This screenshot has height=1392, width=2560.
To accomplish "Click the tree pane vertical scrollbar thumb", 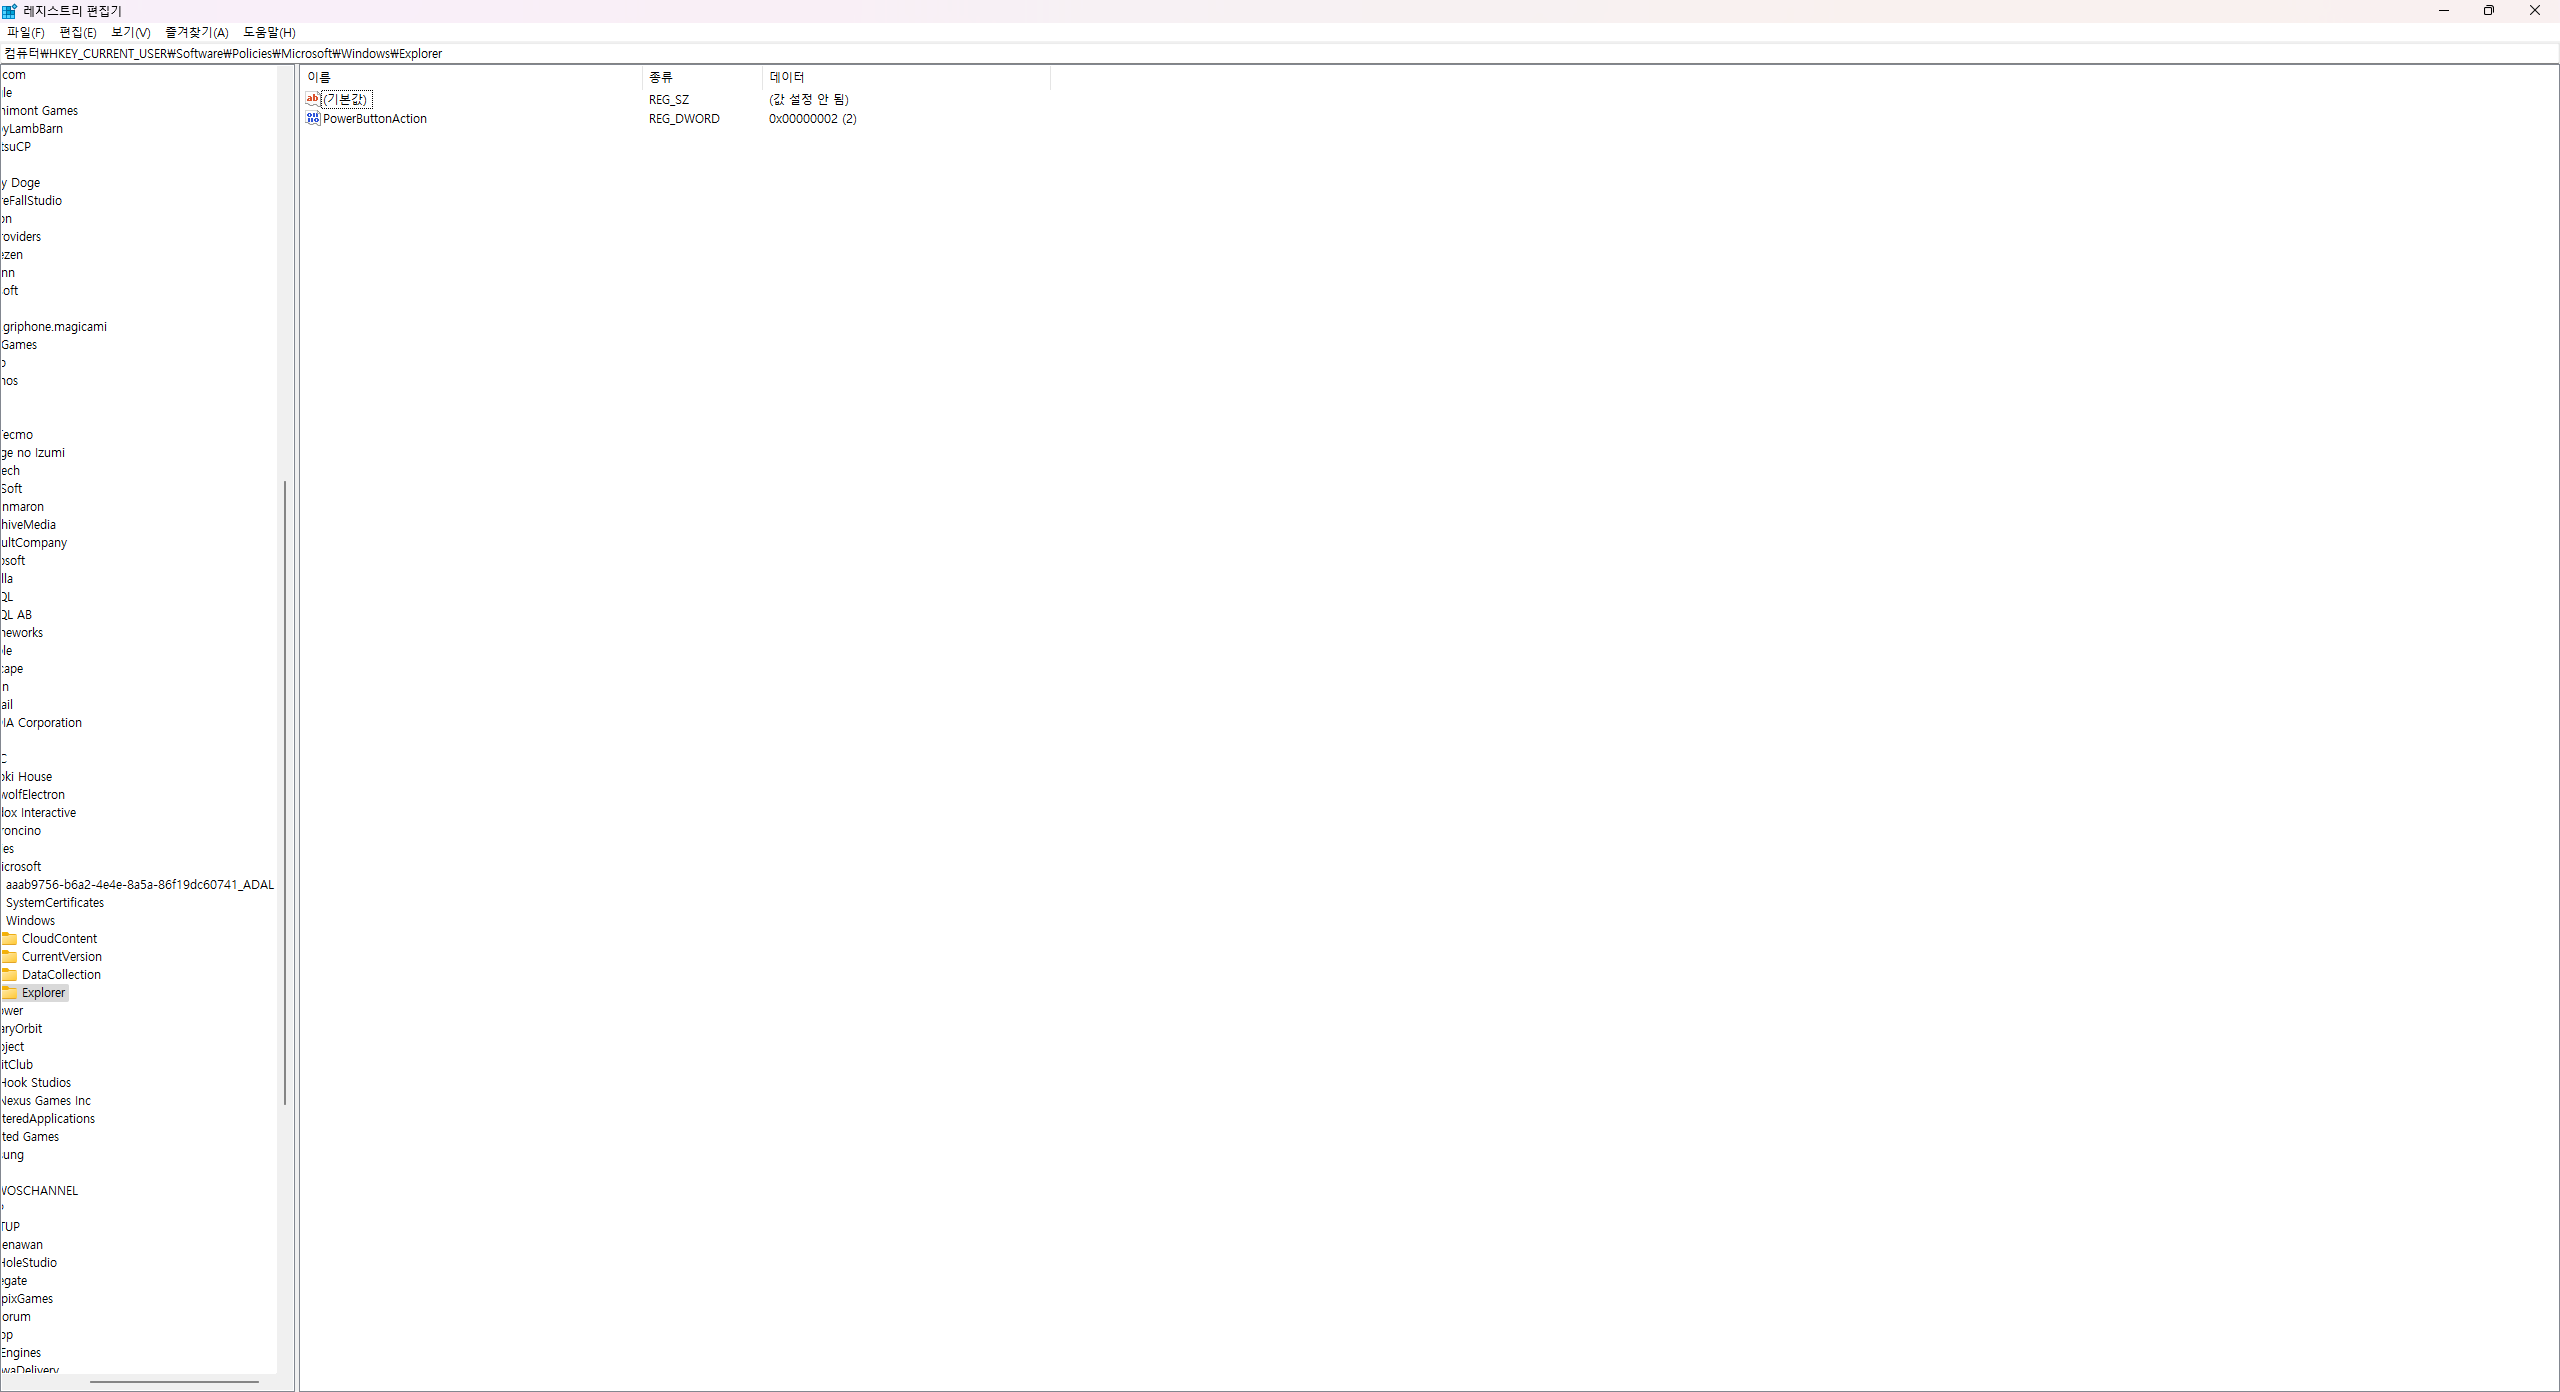I will (285, 792).
